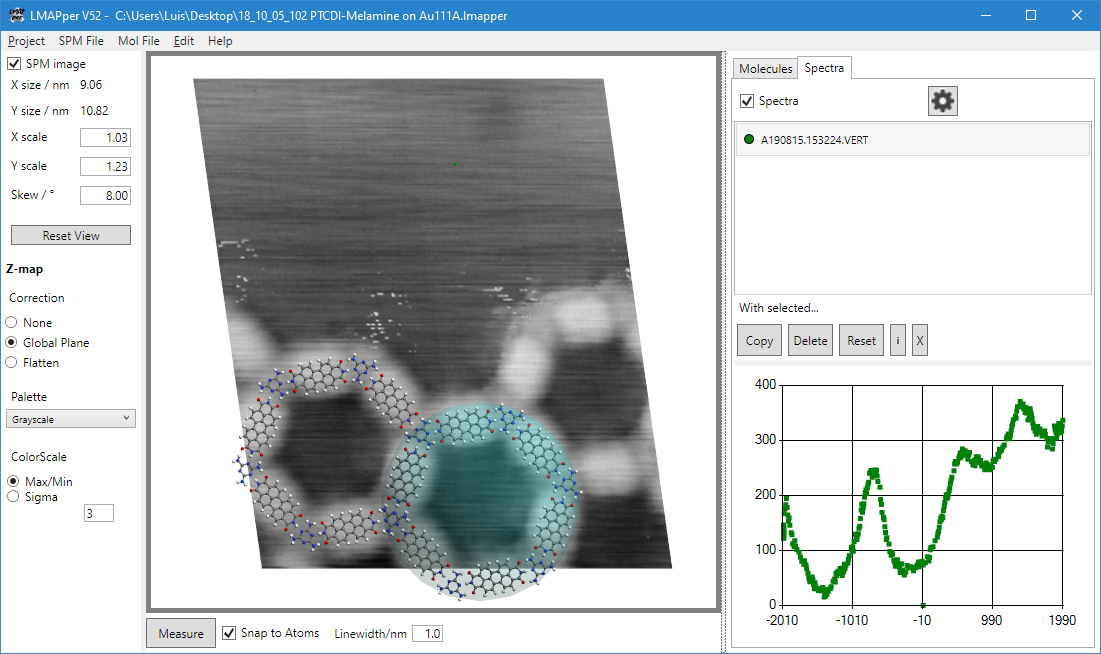The width and height of the screenshot is (1101, 654).
Task: Minimize the LMAPper window
Action: (986, 15)
